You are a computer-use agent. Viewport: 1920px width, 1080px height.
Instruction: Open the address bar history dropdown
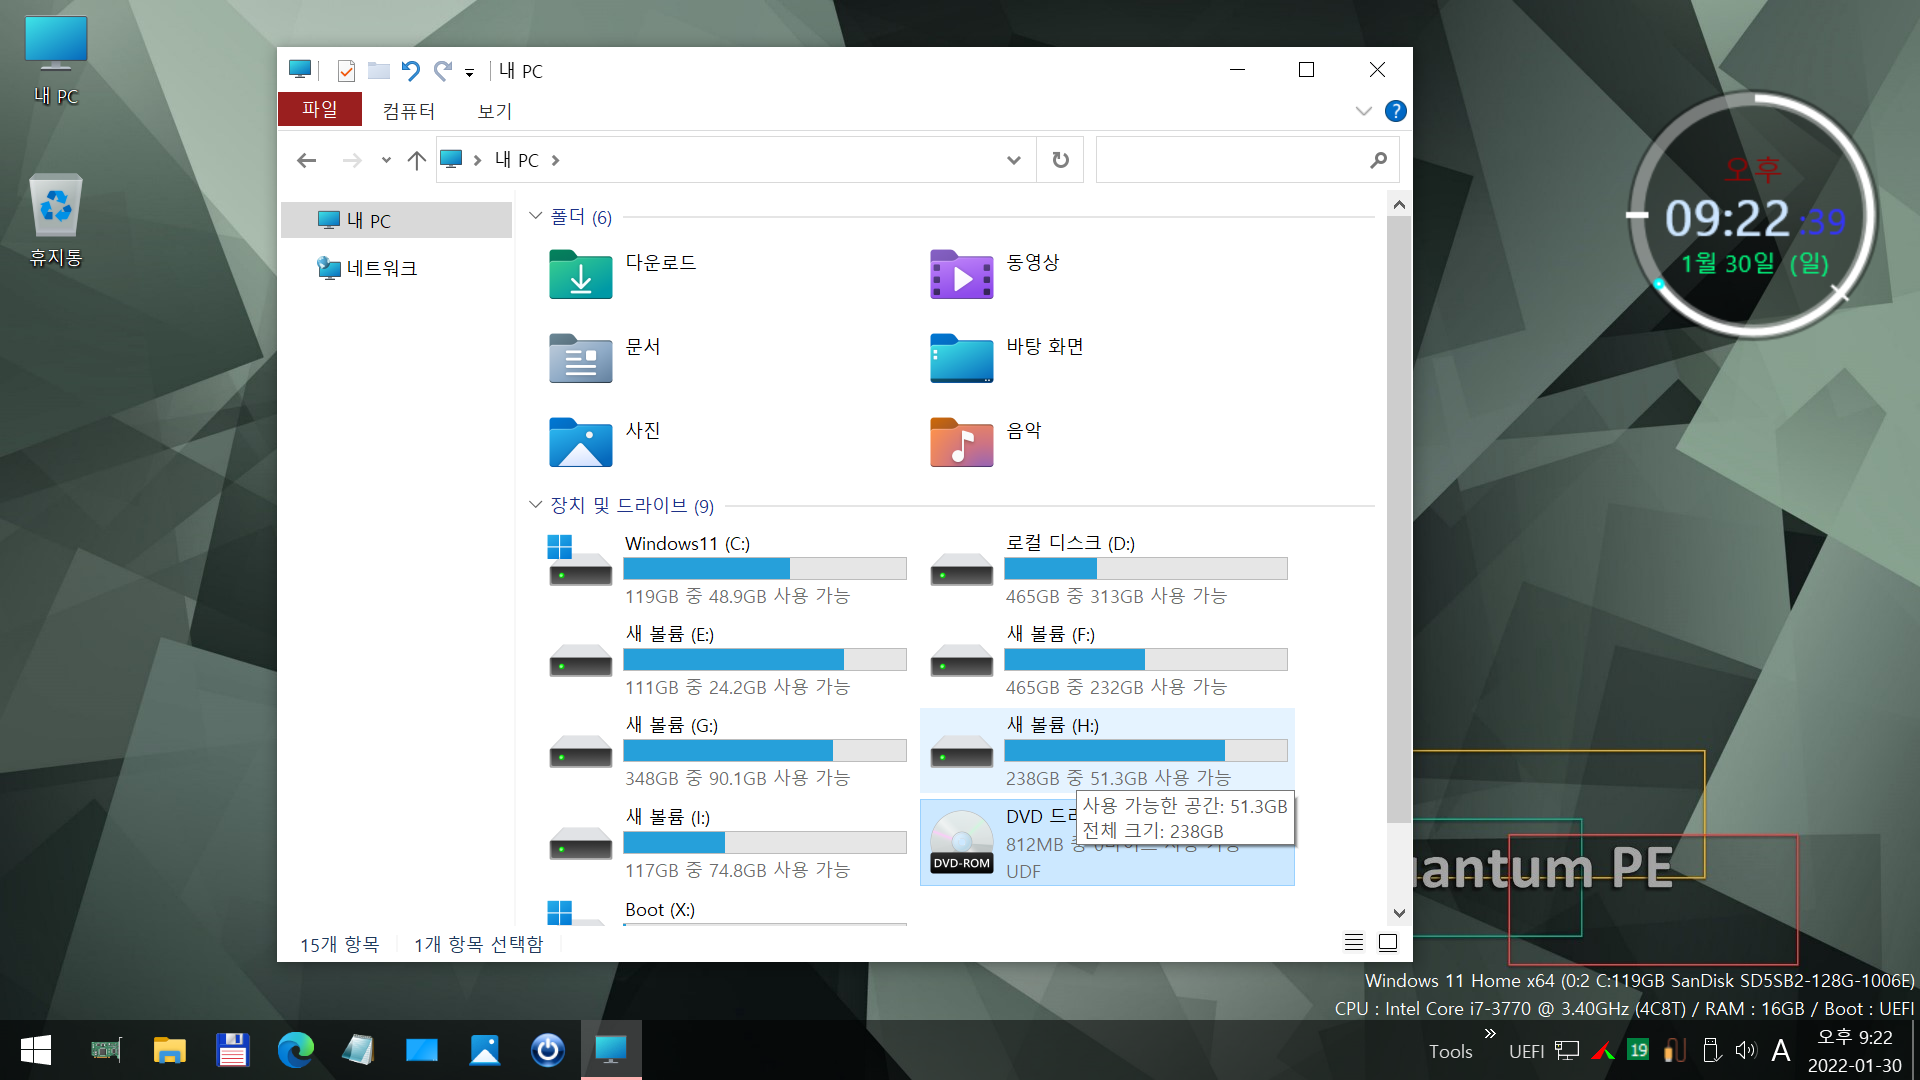click(x=1013, y=160)
